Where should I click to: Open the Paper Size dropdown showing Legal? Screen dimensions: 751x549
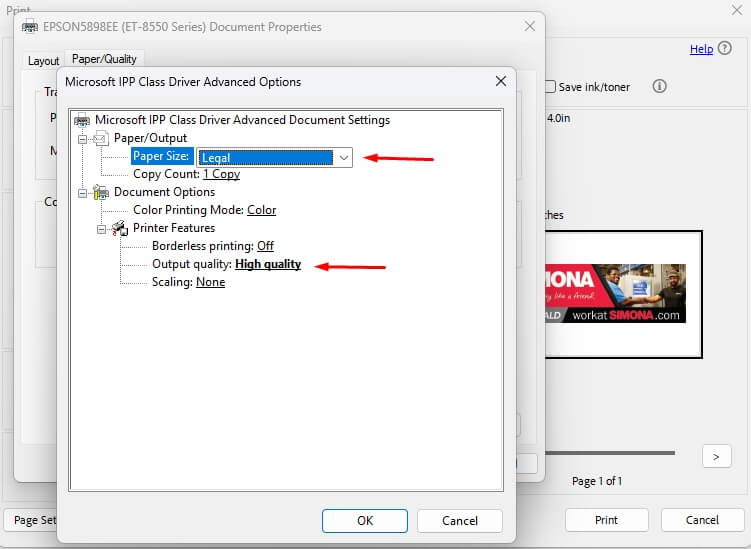pos(274,158)
